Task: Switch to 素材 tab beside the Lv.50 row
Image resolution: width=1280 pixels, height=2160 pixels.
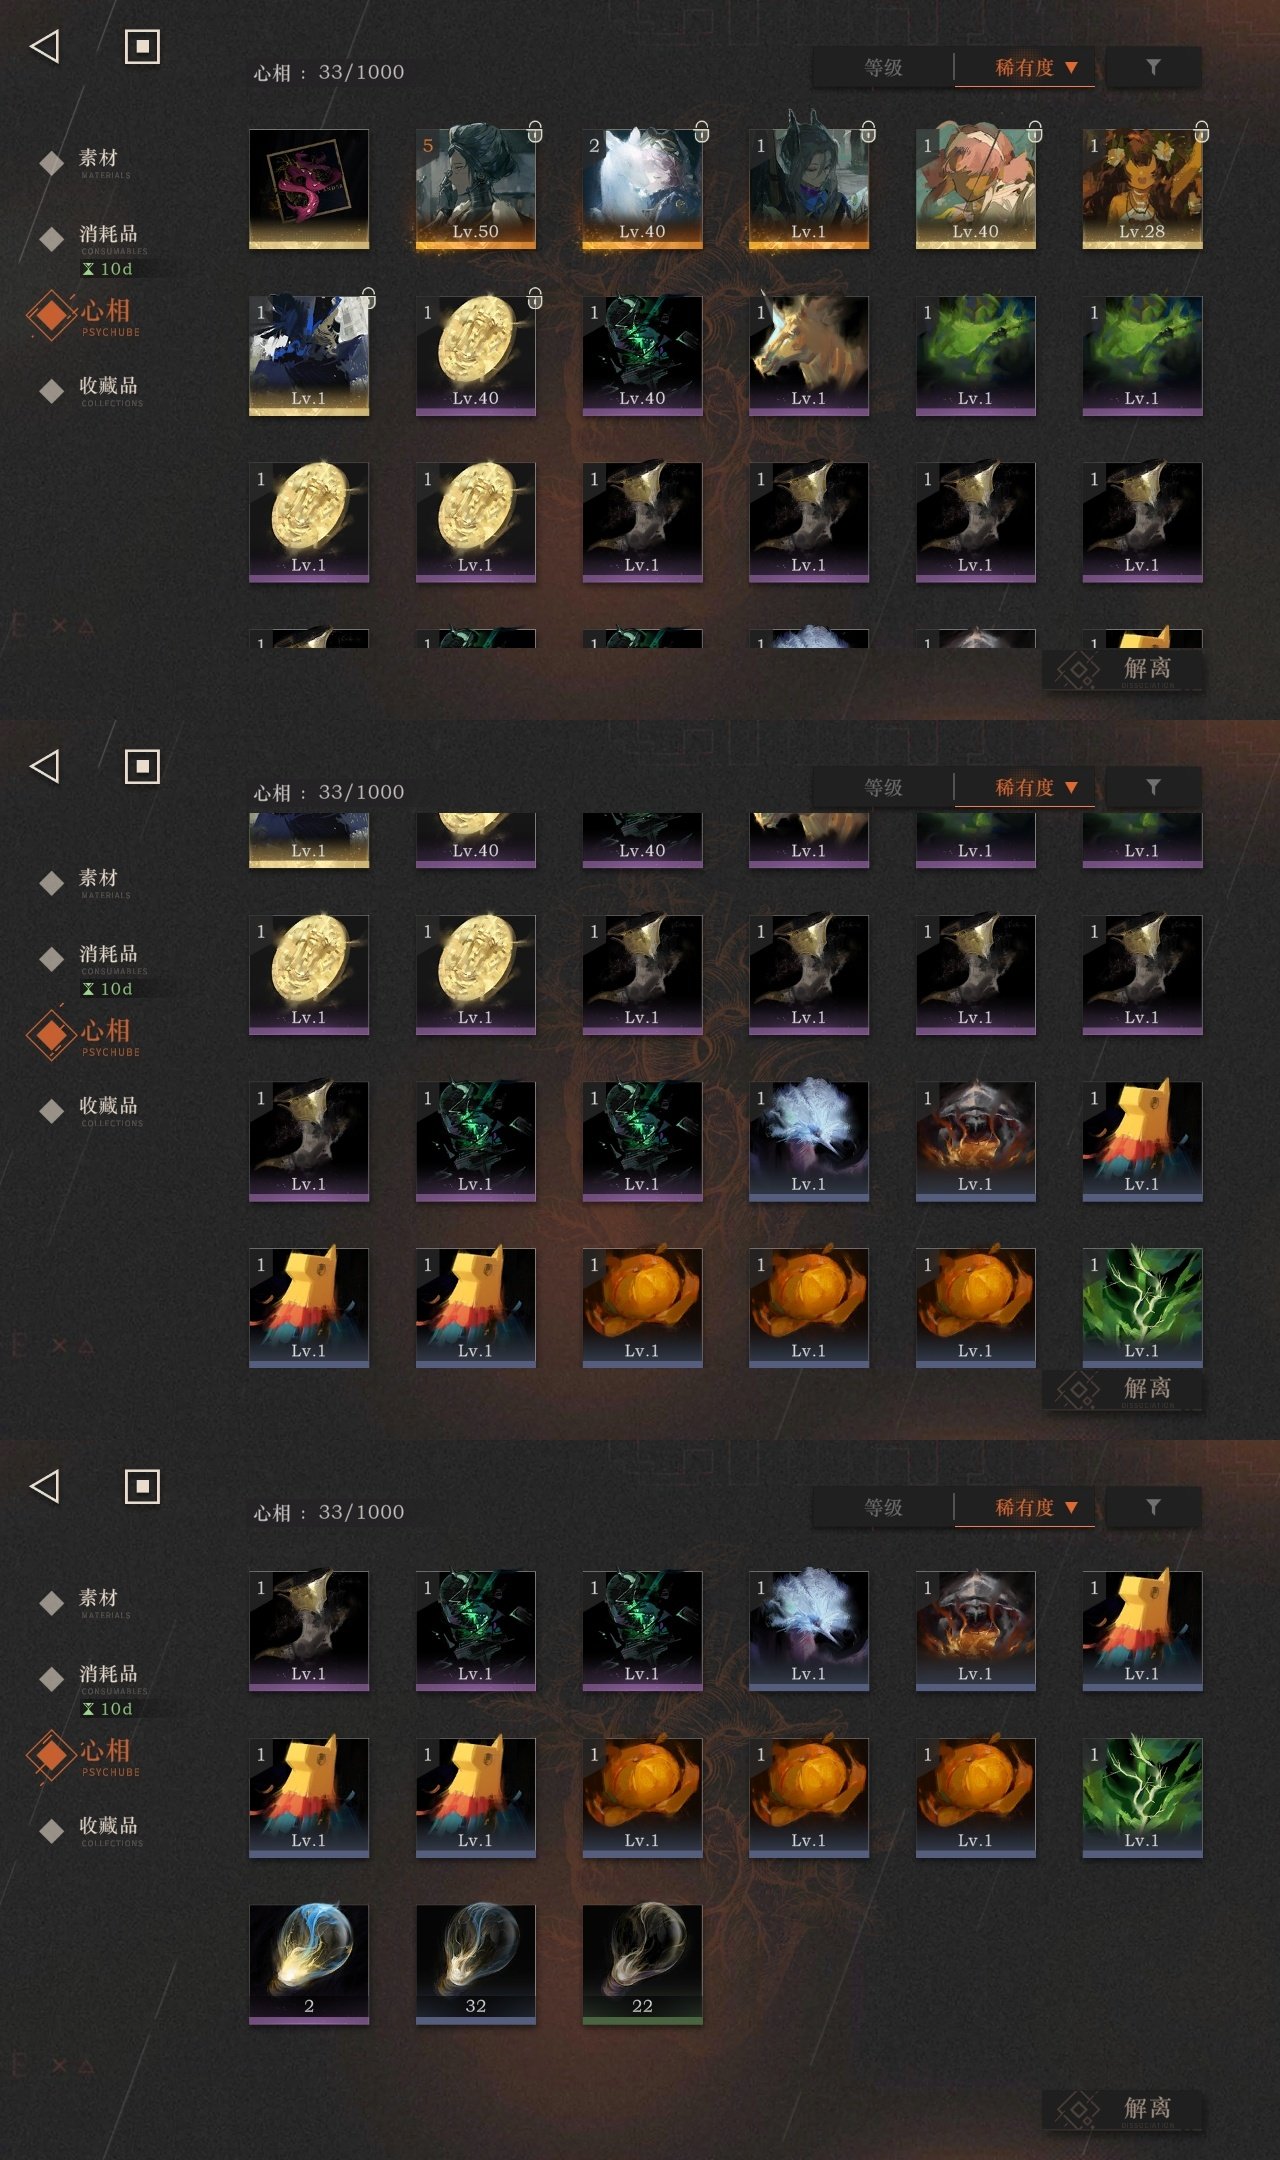Action: click(x=98, y=160)
